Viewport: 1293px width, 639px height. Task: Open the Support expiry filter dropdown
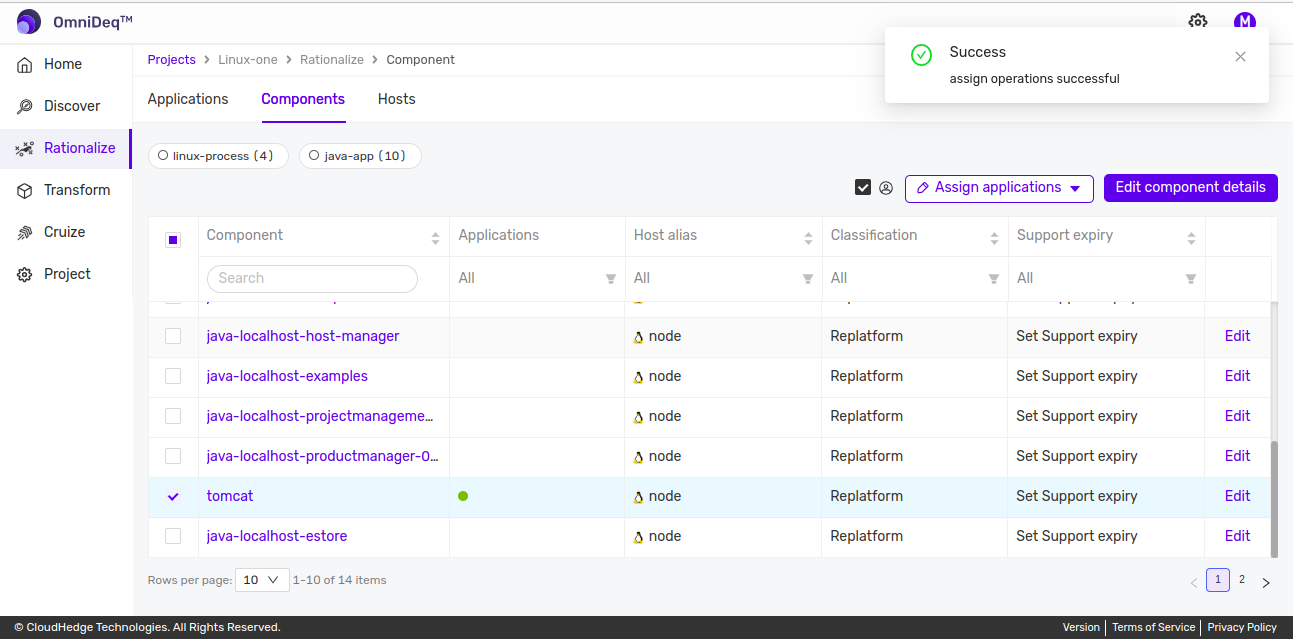click(1106, 278)
